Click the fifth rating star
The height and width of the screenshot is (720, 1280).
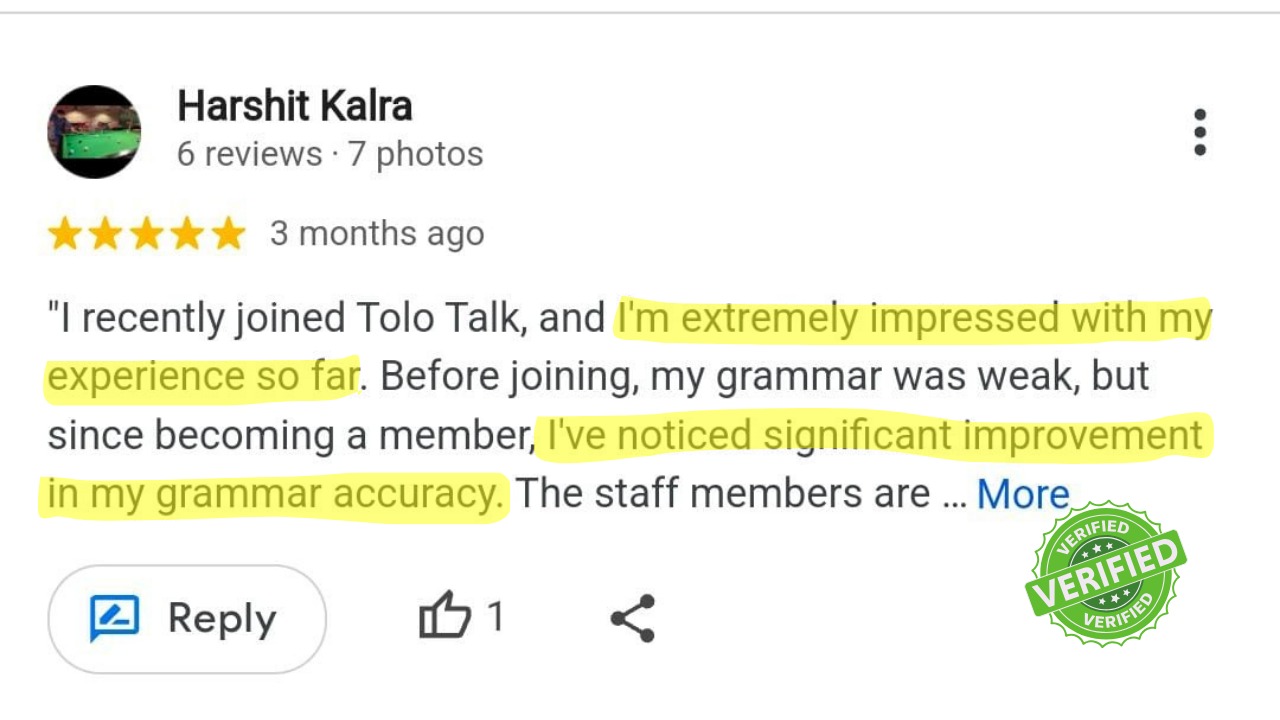click(229, 234)
